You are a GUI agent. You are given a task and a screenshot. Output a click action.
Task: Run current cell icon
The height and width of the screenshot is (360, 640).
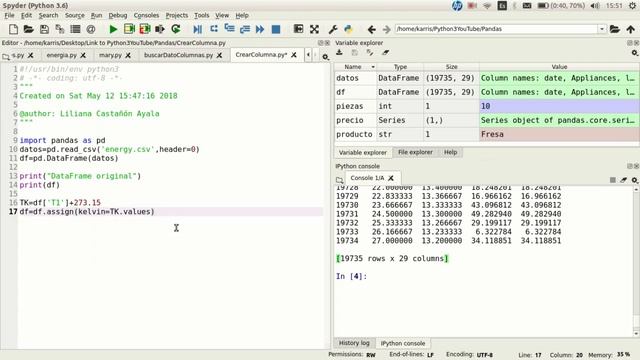(129, 29)
